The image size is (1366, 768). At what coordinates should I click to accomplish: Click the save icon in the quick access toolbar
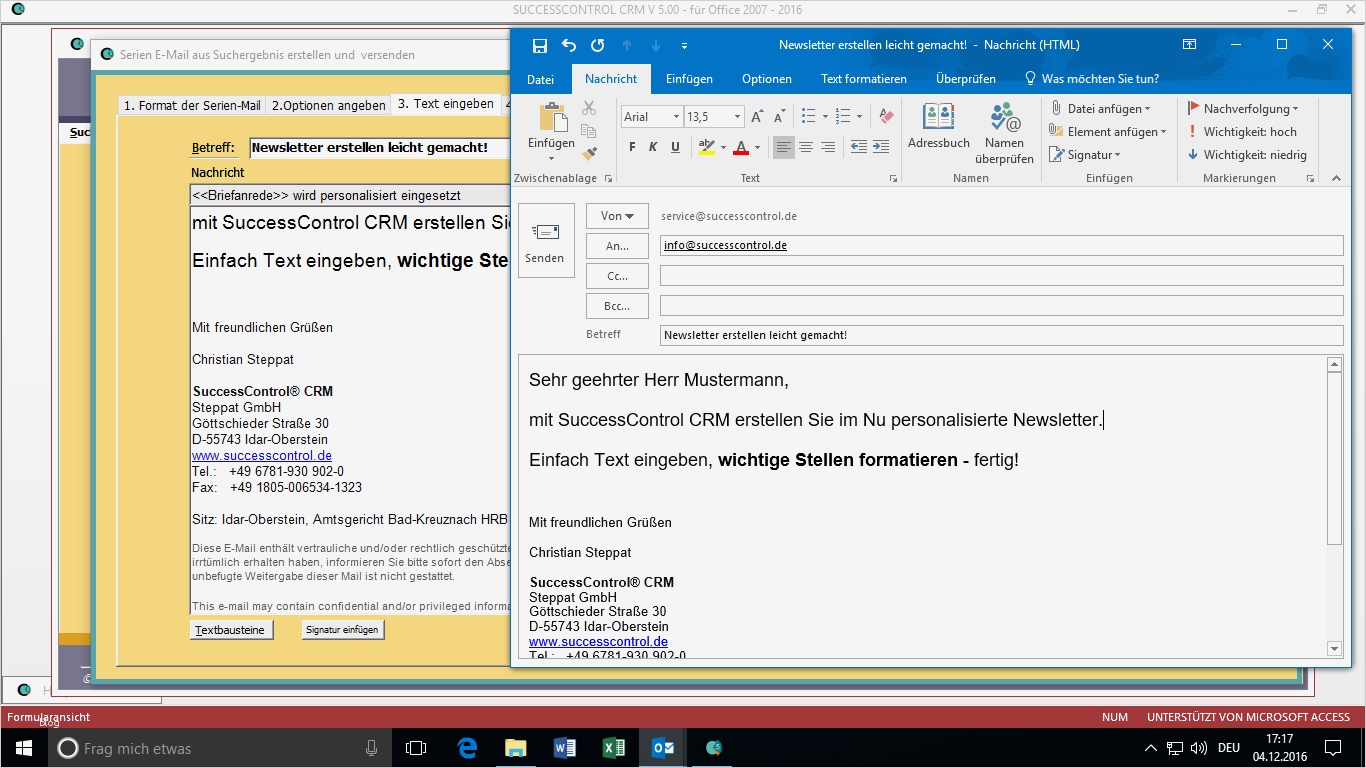click(x=540, y=45)
